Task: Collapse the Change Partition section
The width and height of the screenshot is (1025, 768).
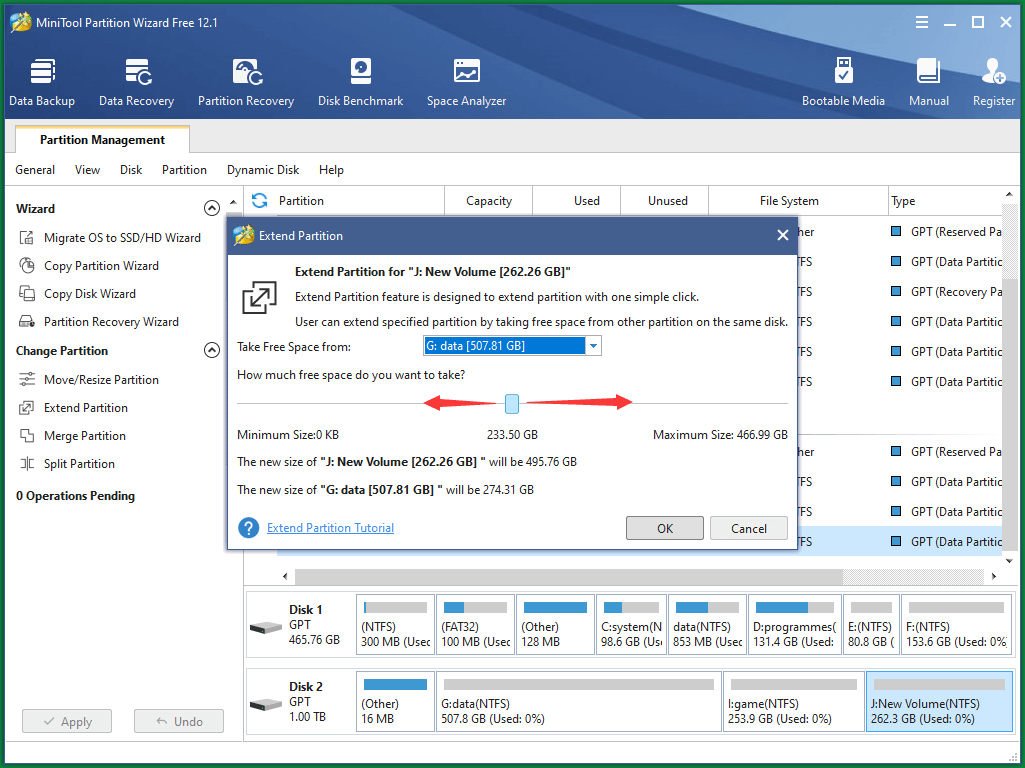Action: pyautogui.click(x=212, y=350)
